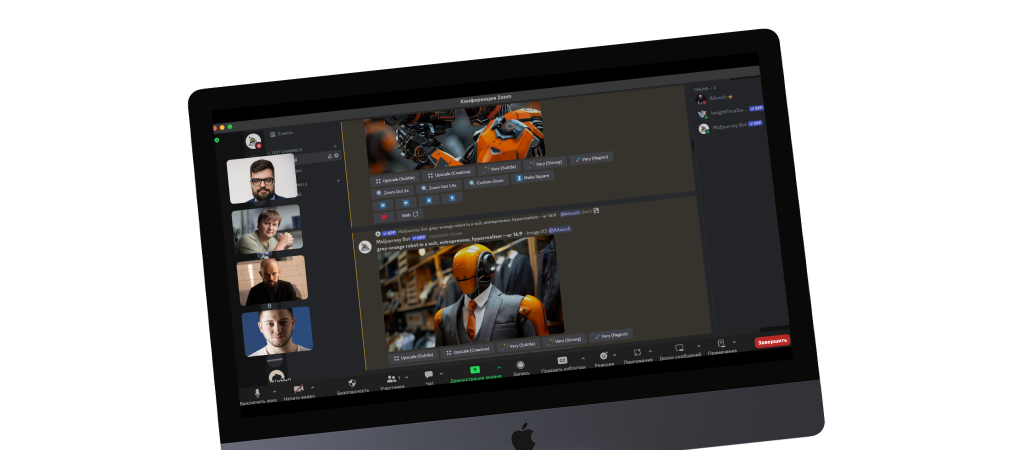Viewport: 1016px width, 450px height.
Task: Open the Participants list icon
Action: pos(391,381)
